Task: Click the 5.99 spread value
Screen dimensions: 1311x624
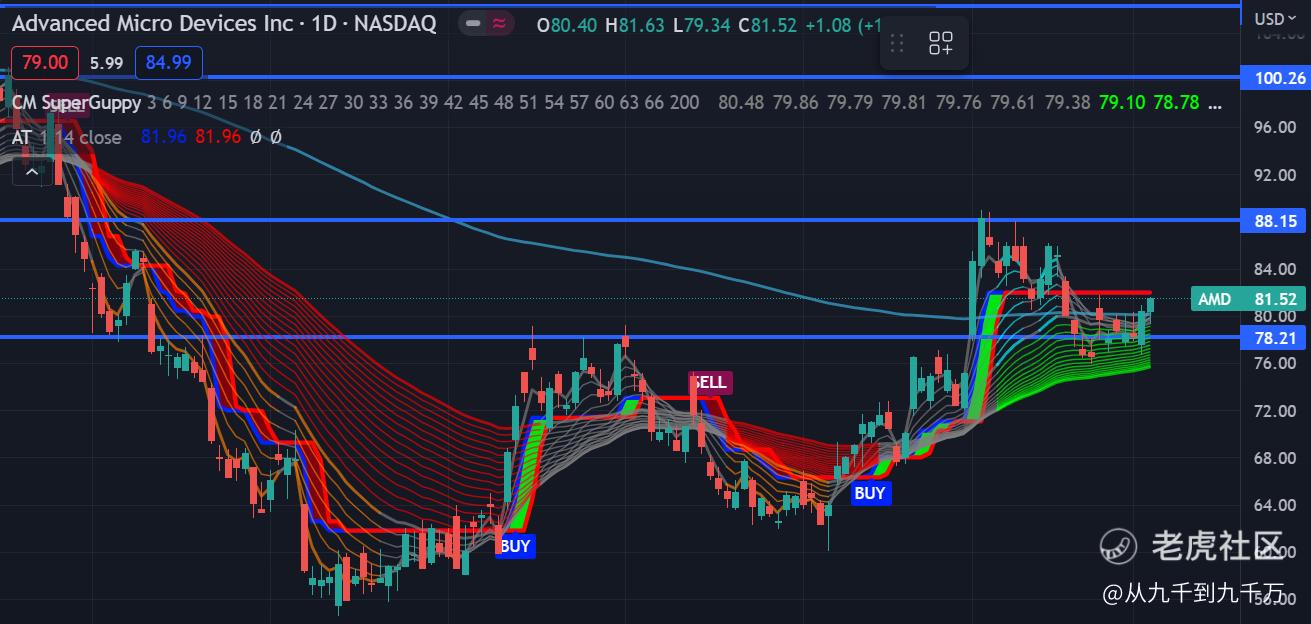Action: tap(106, 63)
